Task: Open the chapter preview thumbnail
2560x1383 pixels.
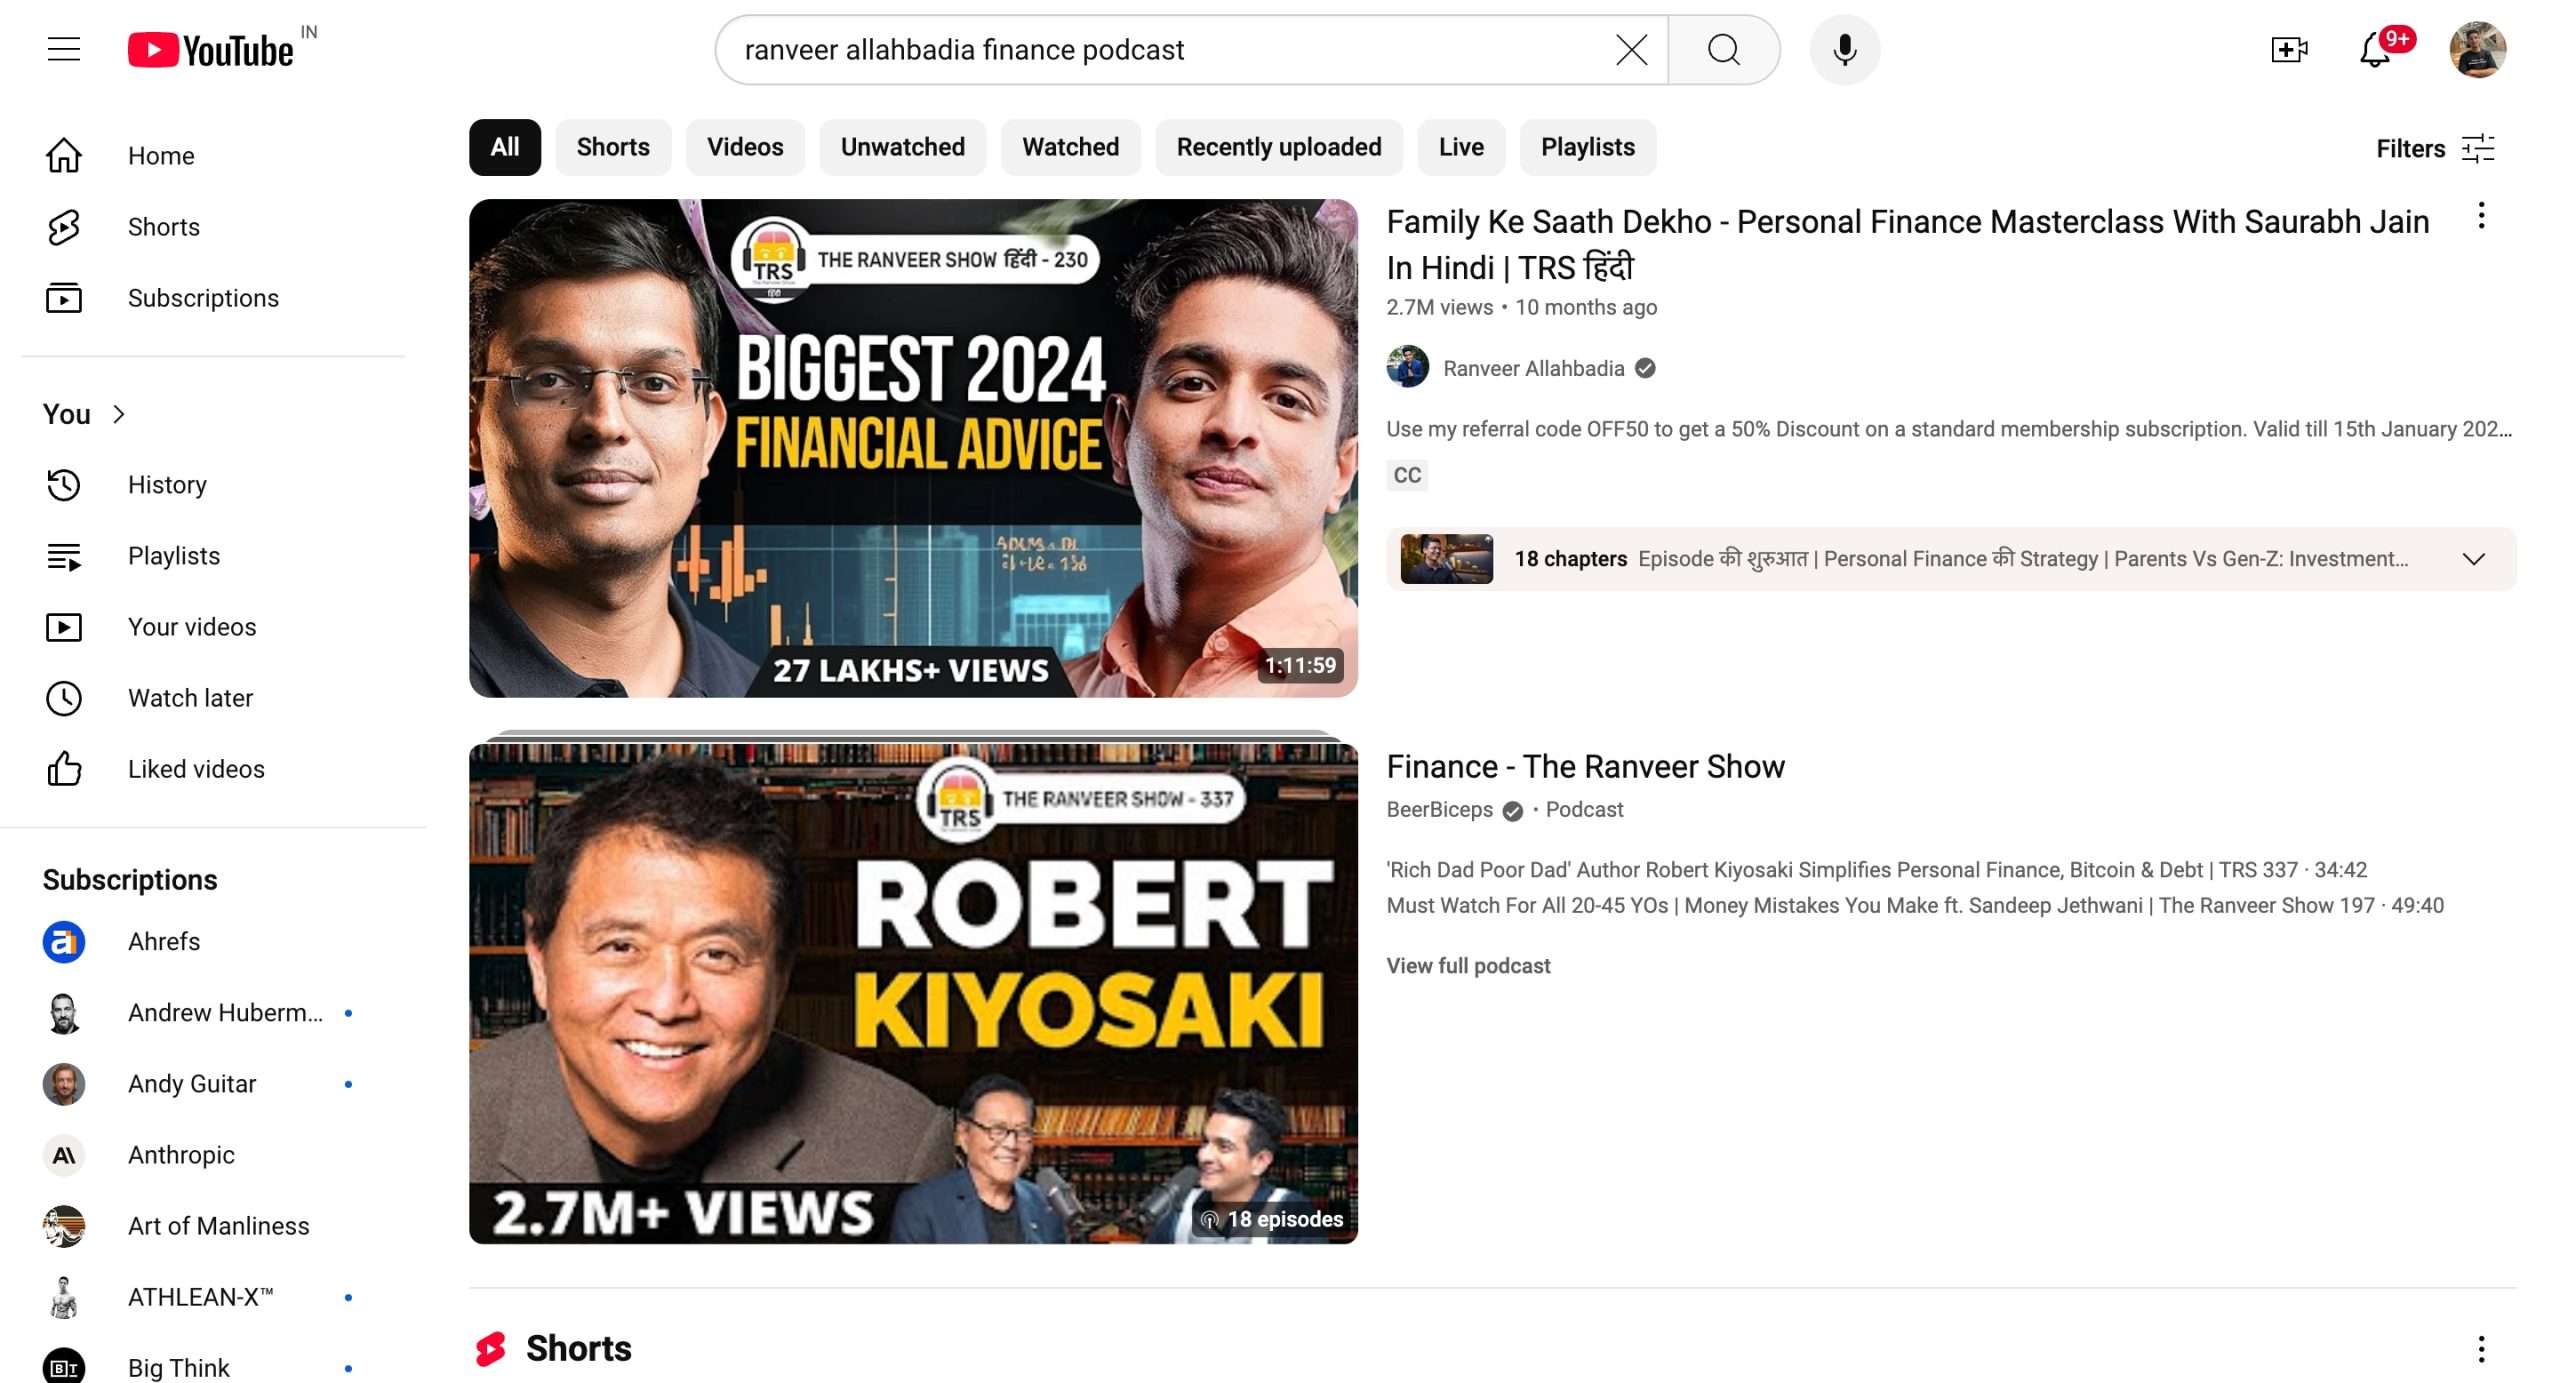Action: 1446,559
